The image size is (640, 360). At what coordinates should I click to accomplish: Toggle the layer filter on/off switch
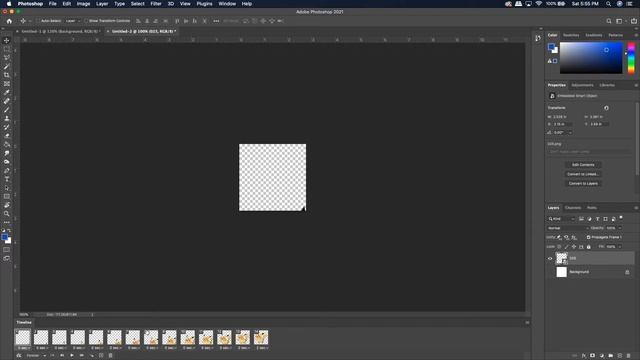click(x=621, y=218)
